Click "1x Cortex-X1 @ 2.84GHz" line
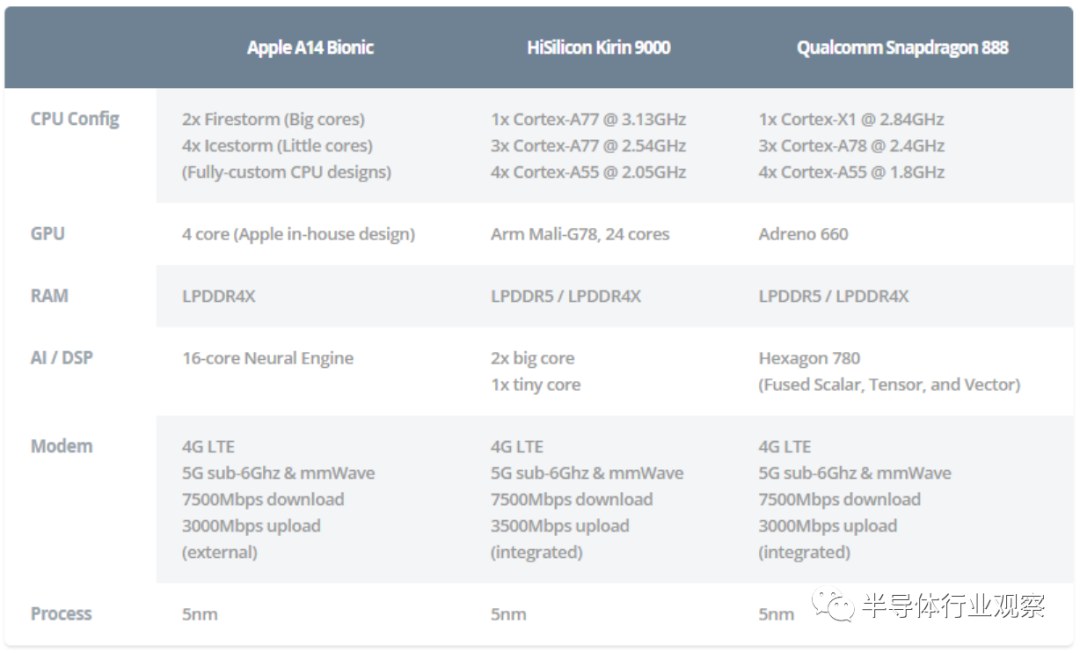 coord(851,119)
